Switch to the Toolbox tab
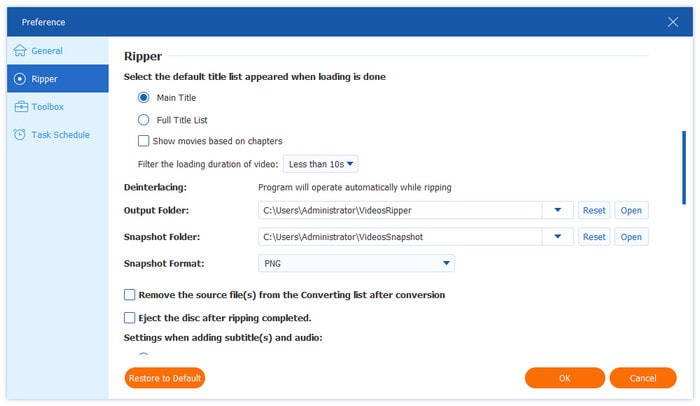 click(x=47, y=107)
